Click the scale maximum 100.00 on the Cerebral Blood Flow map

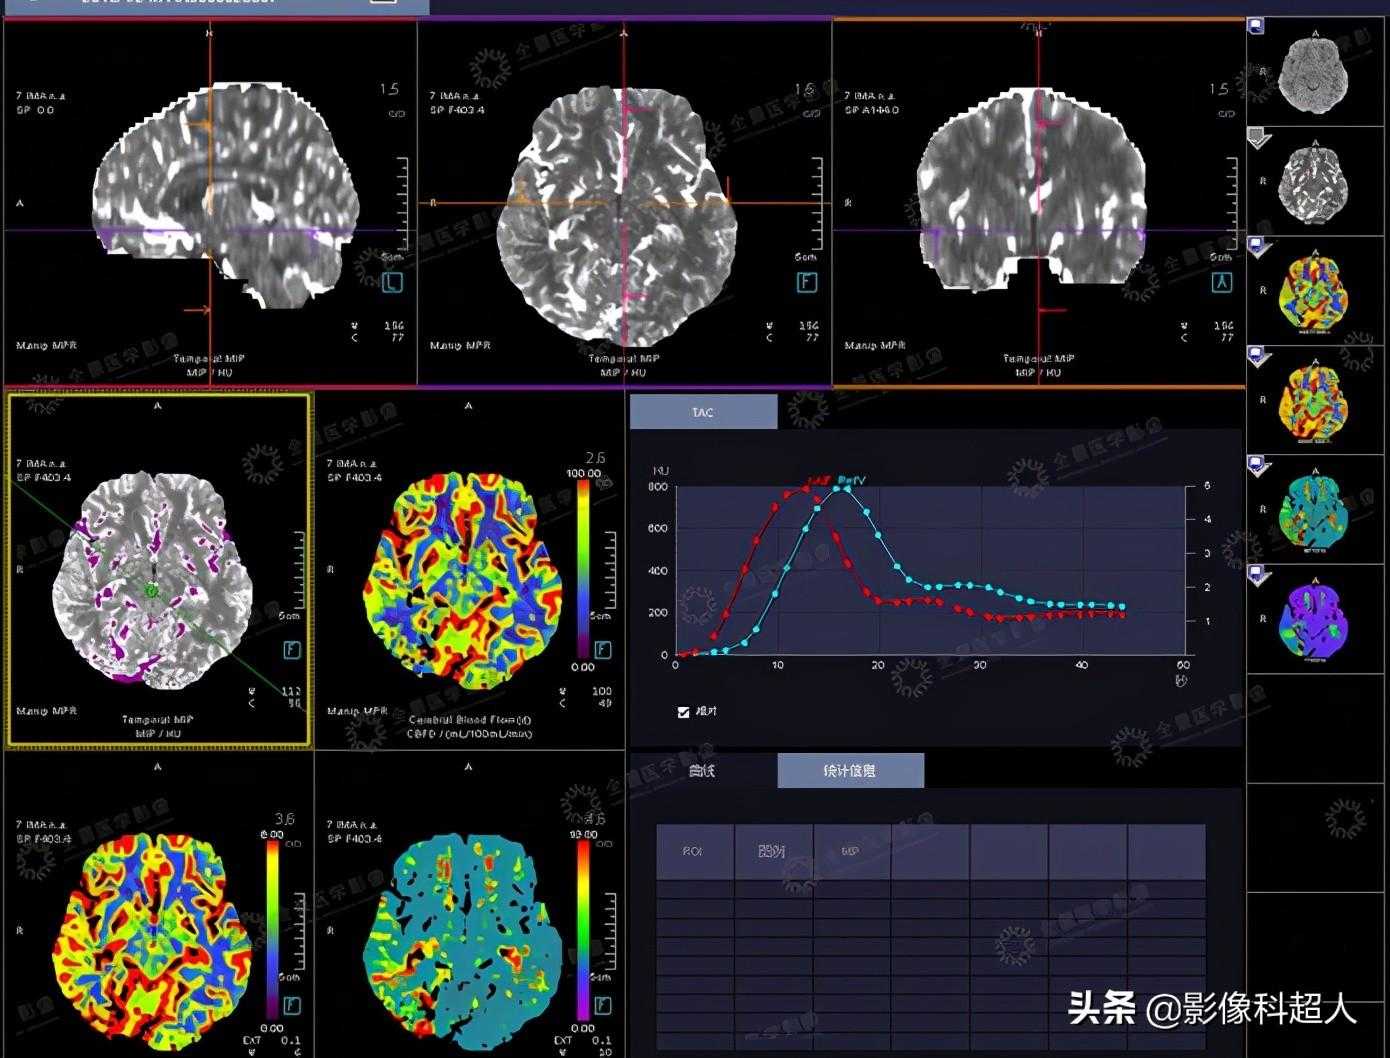[x=584, y=473]
